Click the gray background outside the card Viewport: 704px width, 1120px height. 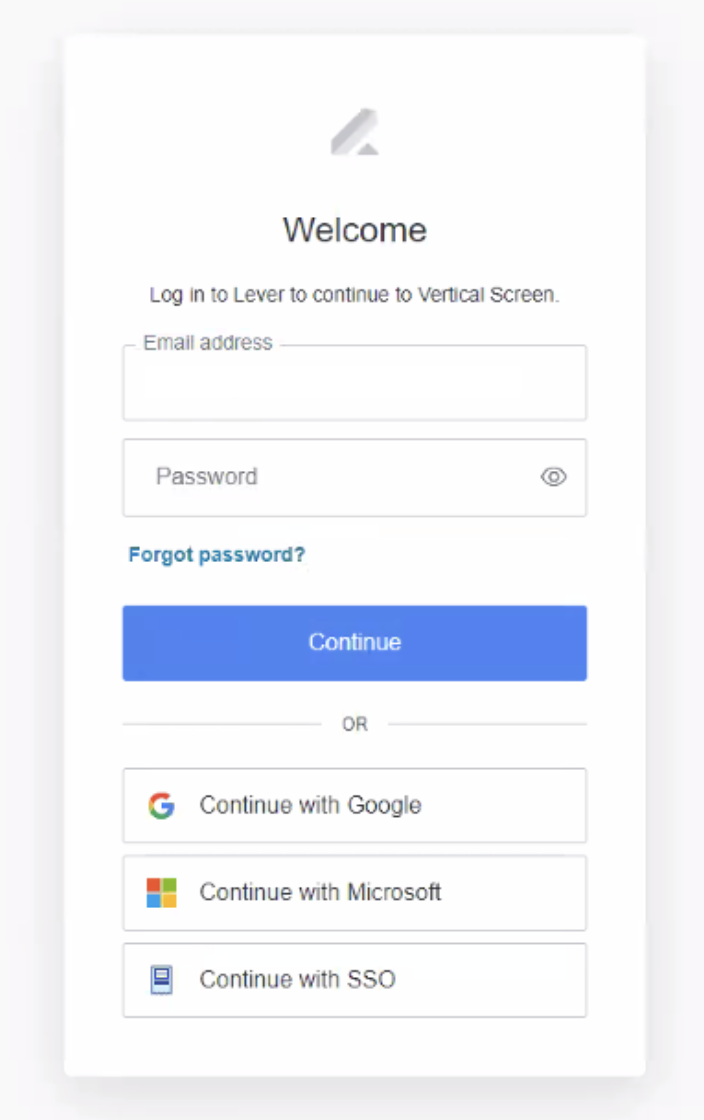[x=30, y=560]
